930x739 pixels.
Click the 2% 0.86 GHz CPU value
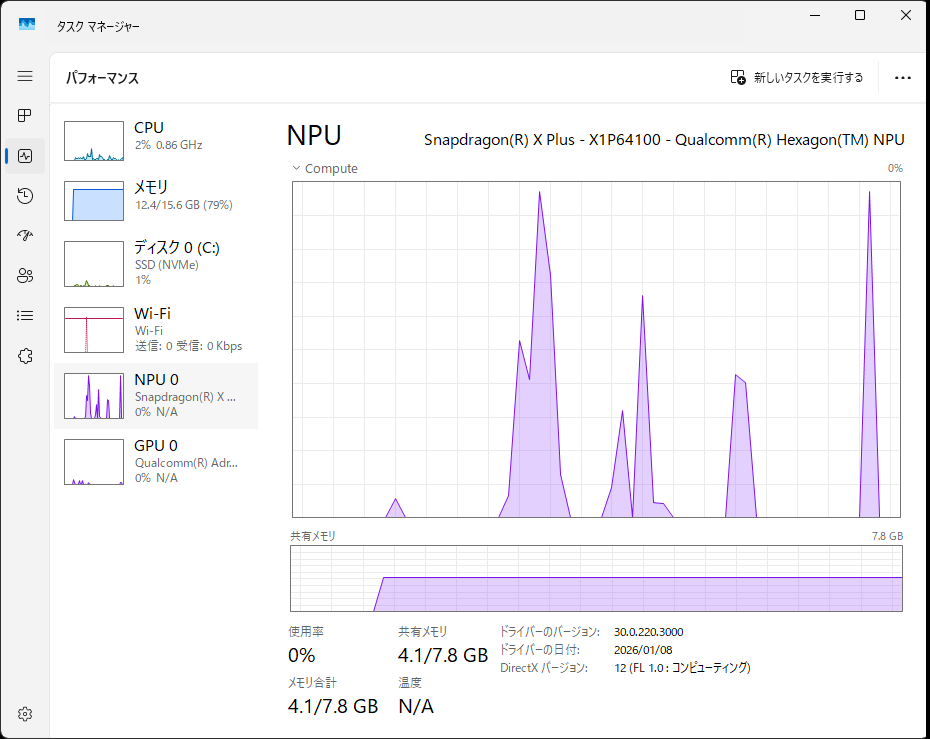168,145
